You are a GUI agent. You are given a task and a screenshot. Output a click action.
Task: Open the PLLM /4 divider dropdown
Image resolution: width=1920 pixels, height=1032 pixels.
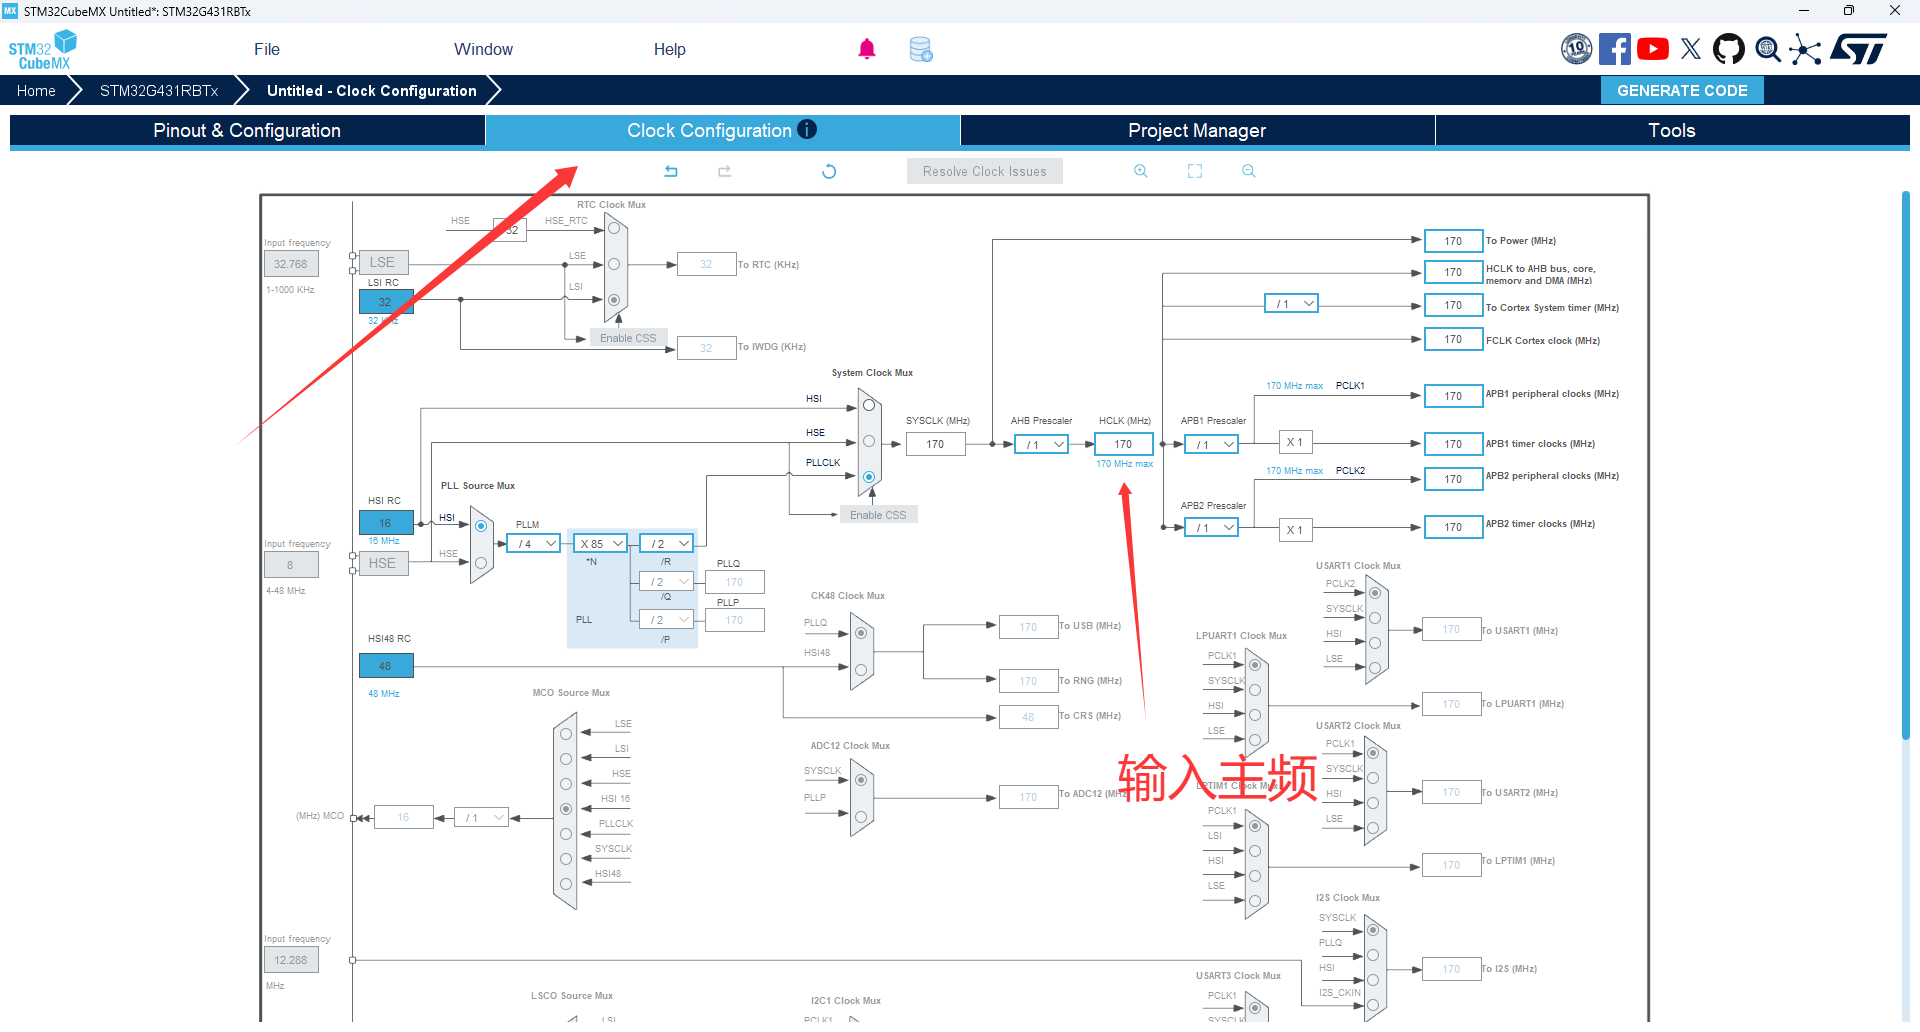pyautogui.click(x=533, y=543)
